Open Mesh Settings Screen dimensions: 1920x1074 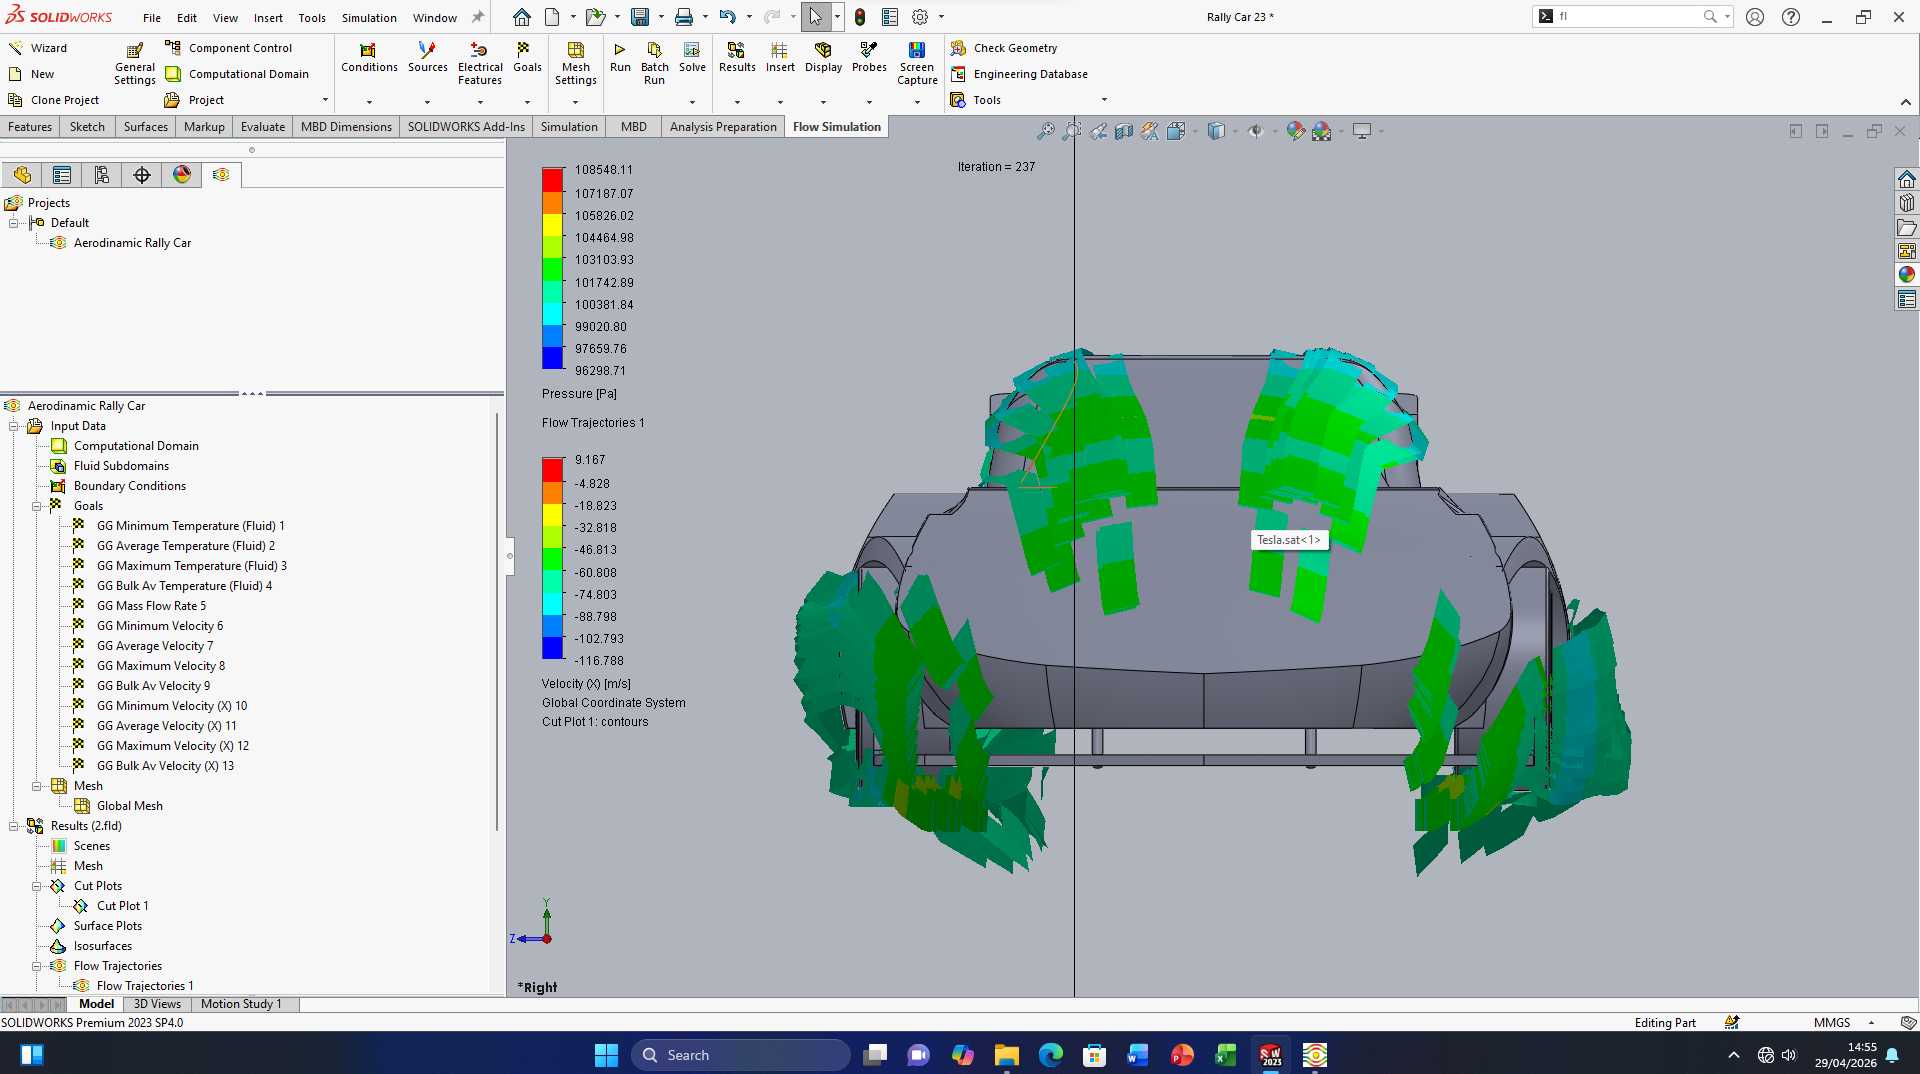[x=576, y=63]
